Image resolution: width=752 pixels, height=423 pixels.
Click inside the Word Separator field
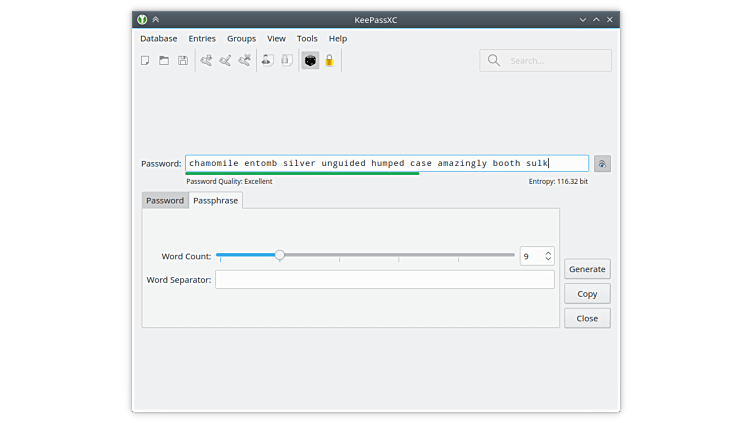[384, 280]
